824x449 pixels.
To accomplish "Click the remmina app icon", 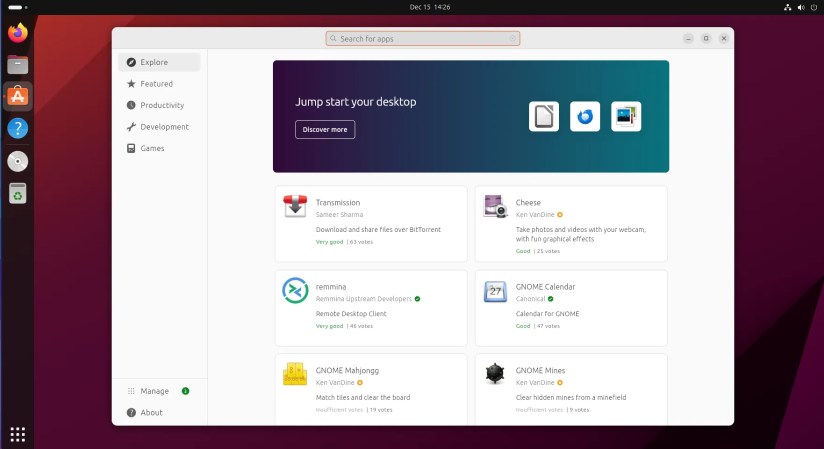I will coord(295,290).
